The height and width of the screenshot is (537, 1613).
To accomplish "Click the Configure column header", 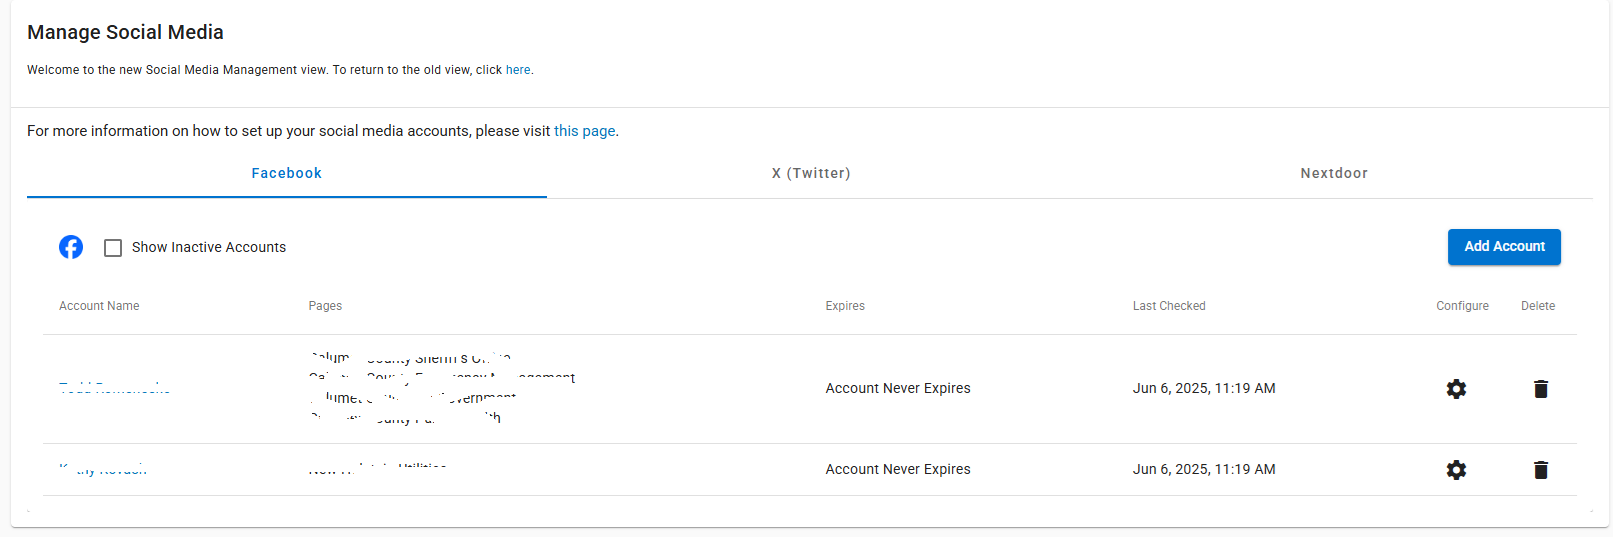I will (x=1462, y=306).
